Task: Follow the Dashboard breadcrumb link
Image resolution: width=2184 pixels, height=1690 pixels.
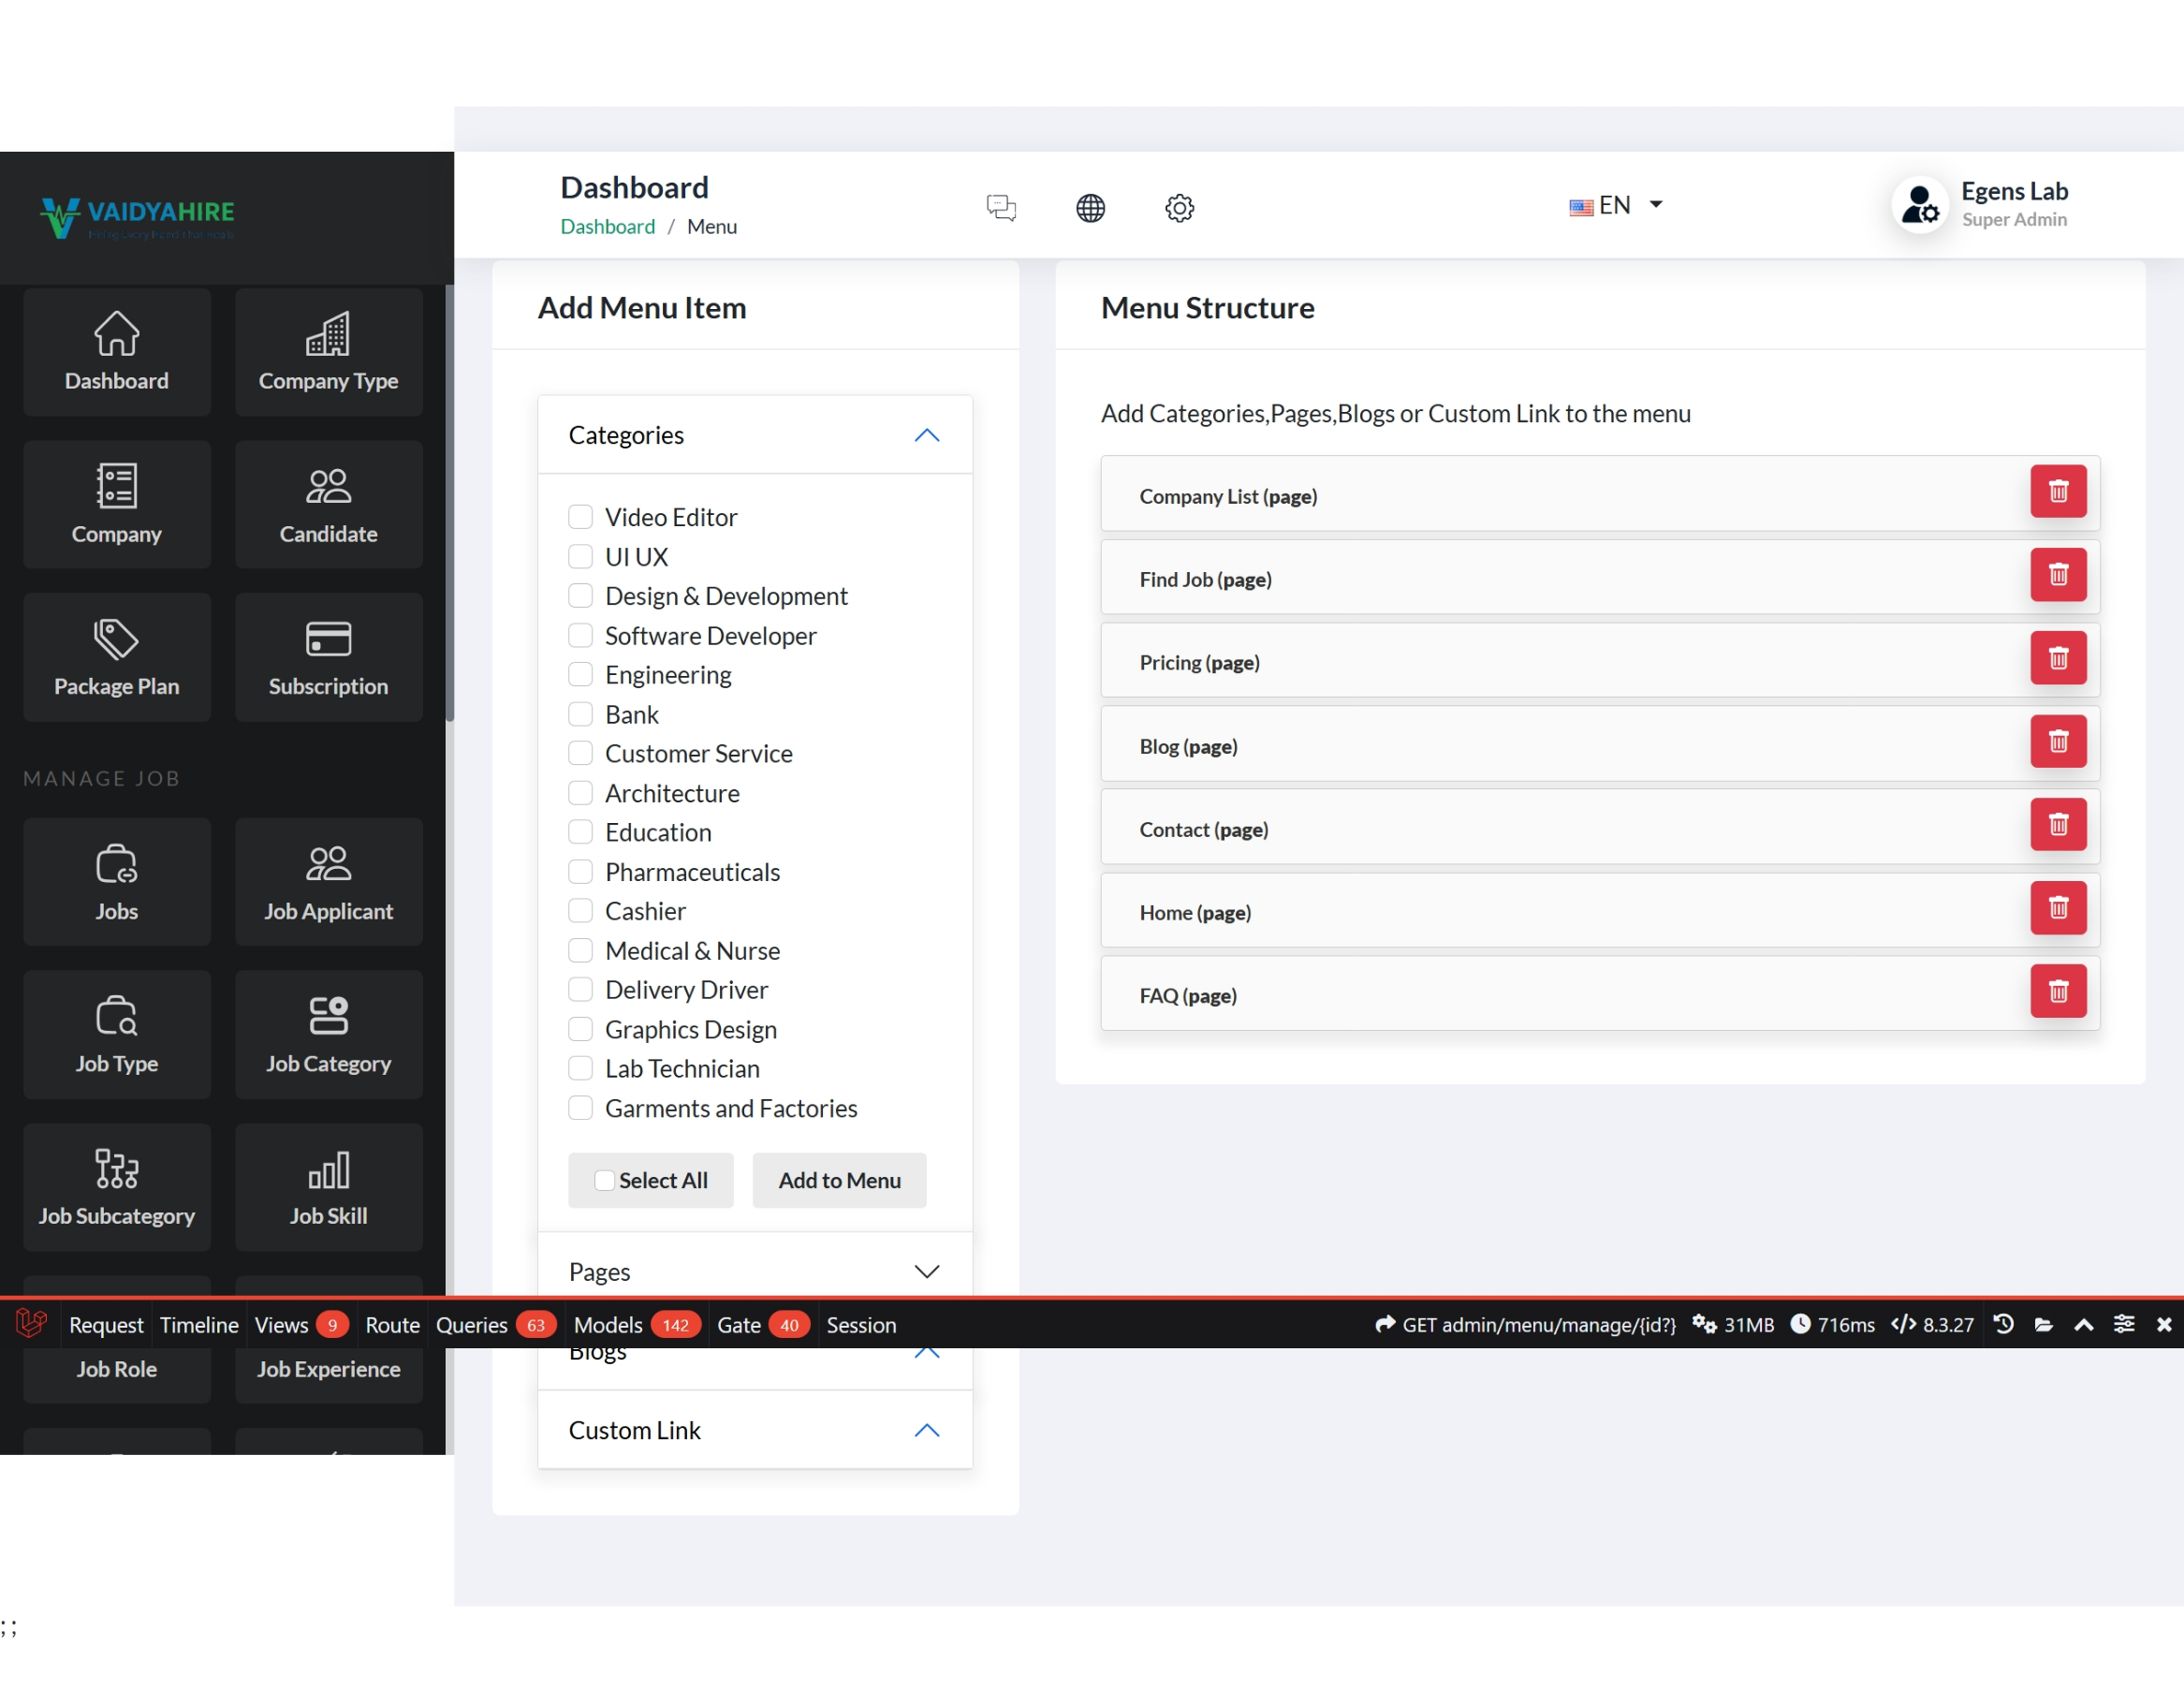Action: (607, 226)
